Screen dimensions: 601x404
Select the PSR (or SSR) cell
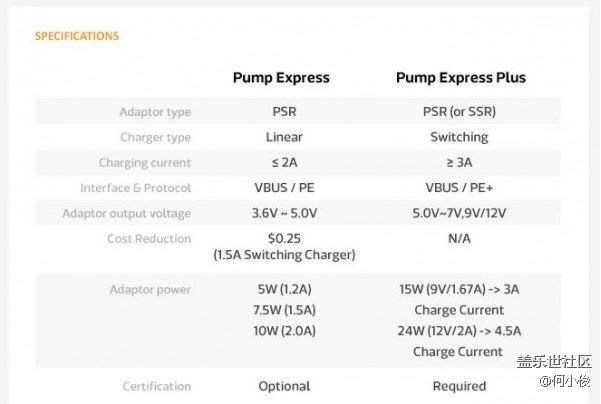[459, 112]
